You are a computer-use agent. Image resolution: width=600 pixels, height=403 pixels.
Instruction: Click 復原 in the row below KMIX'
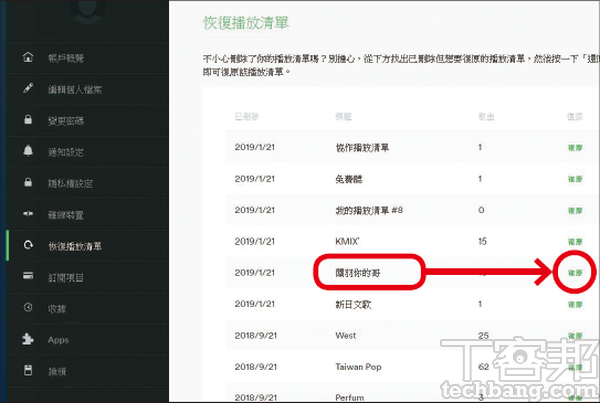click(575, 273)
